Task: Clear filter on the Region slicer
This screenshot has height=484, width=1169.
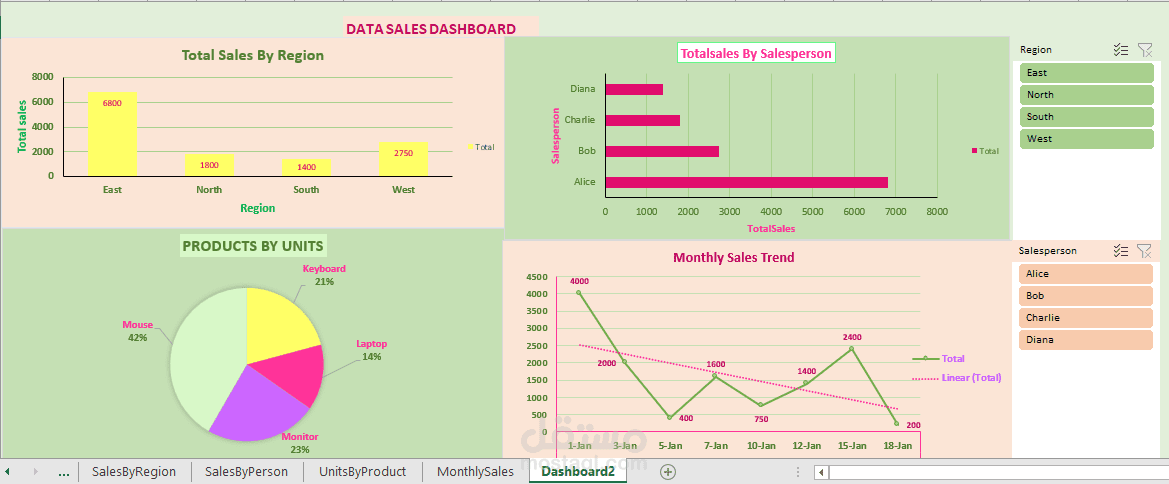Action: (1145, 50)
